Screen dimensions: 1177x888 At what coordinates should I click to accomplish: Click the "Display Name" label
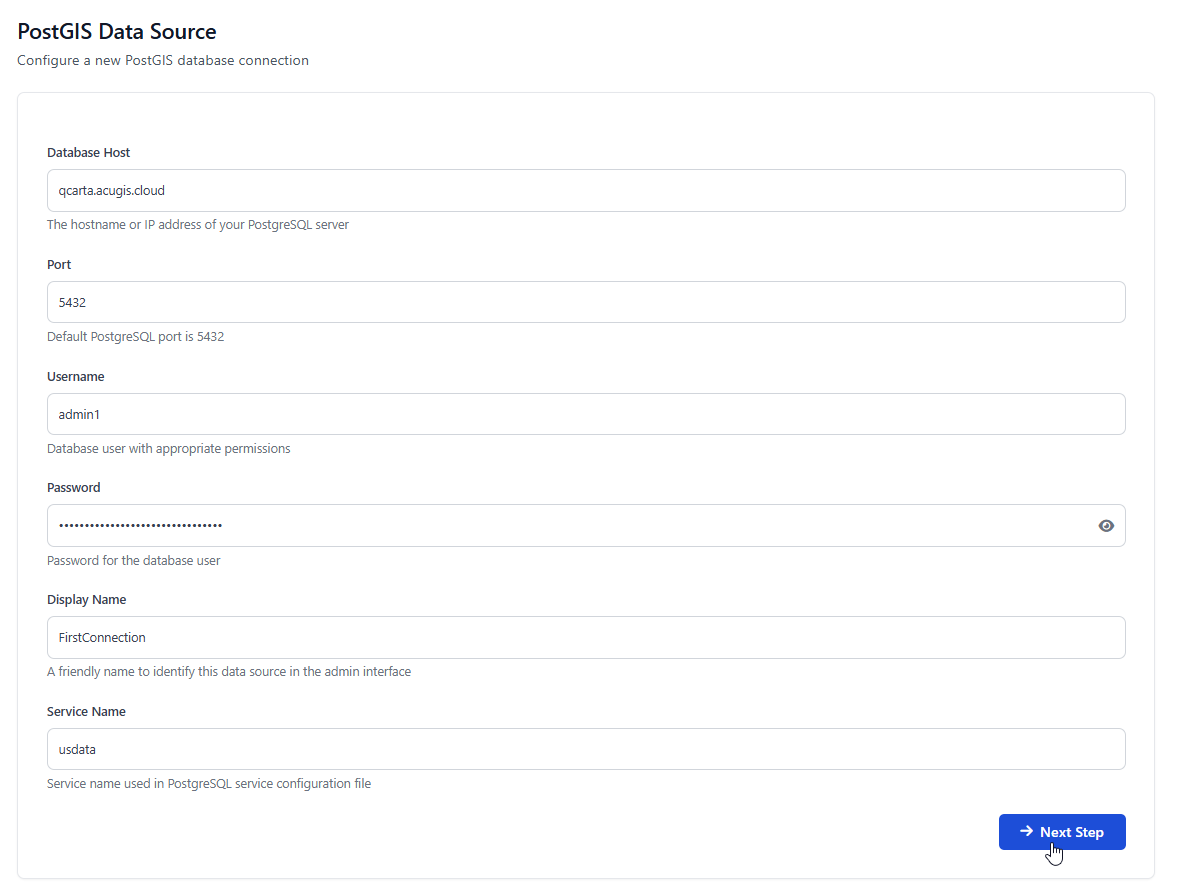(x=87, y=600)
